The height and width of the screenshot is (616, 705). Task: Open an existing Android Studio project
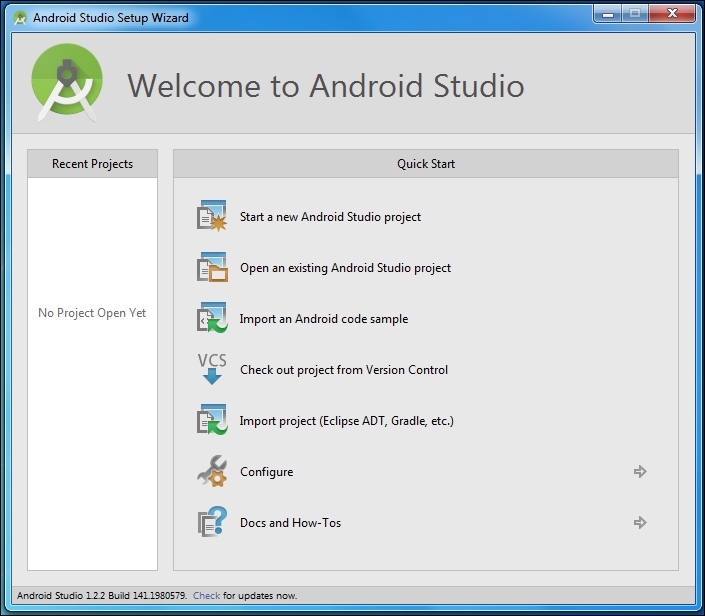coord(345,268)
